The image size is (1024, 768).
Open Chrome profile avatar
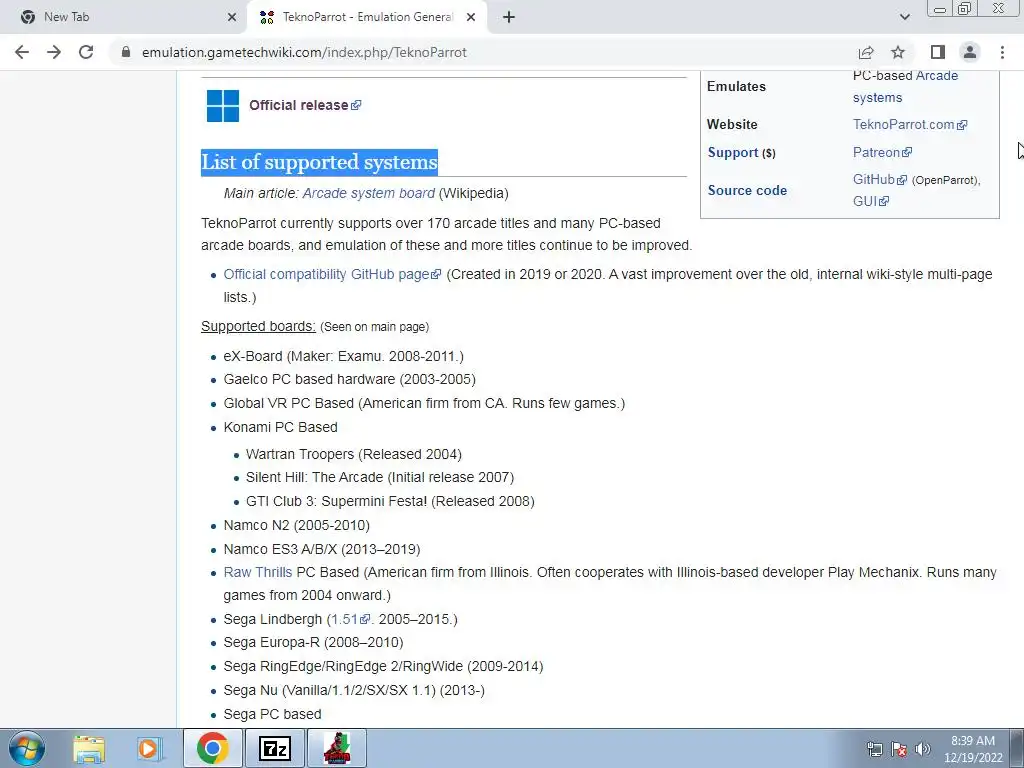970,52
